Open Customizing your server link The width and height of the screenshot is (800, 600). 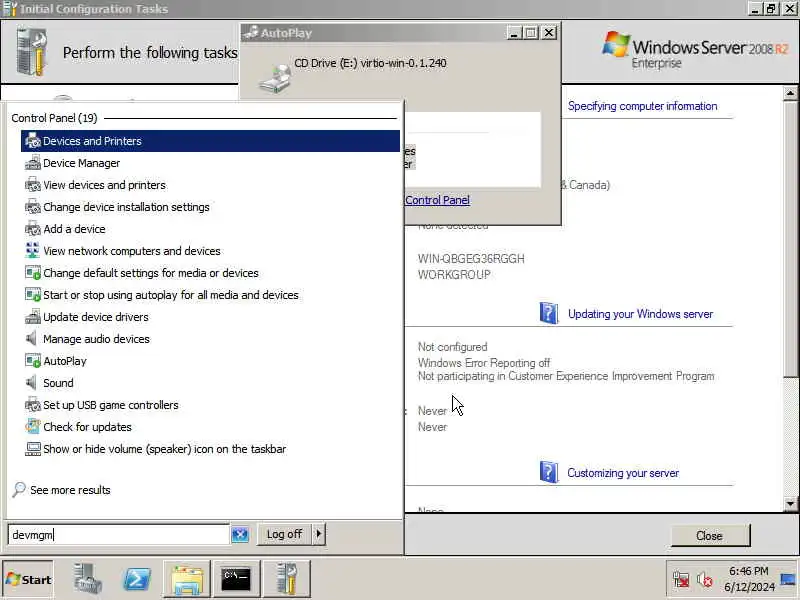click(623, 473)
